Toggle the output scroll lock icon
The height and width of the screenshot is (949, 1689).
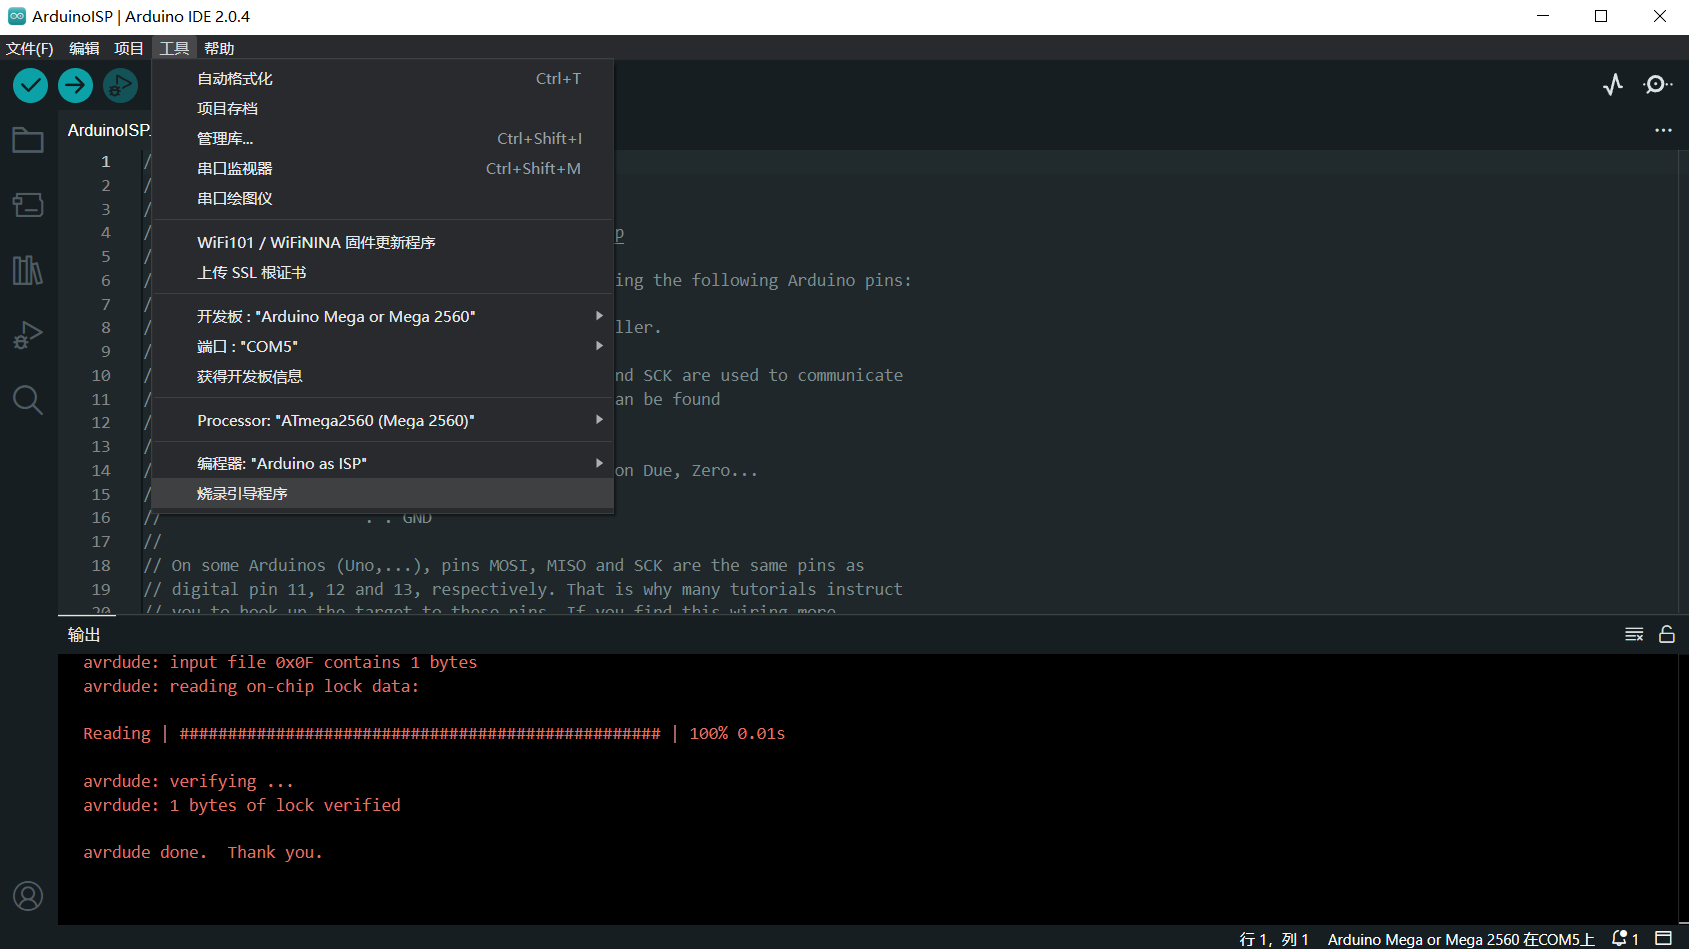(x=1667, y=634)
